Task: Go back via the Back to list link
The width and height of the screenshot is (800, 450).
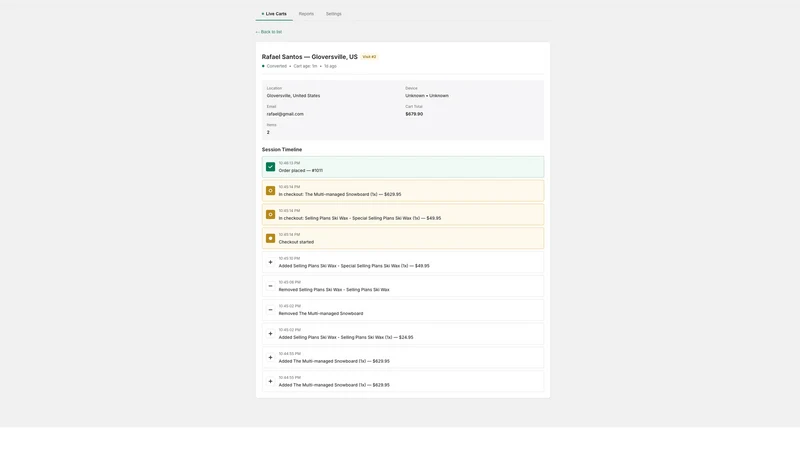Action: [269, 32]
